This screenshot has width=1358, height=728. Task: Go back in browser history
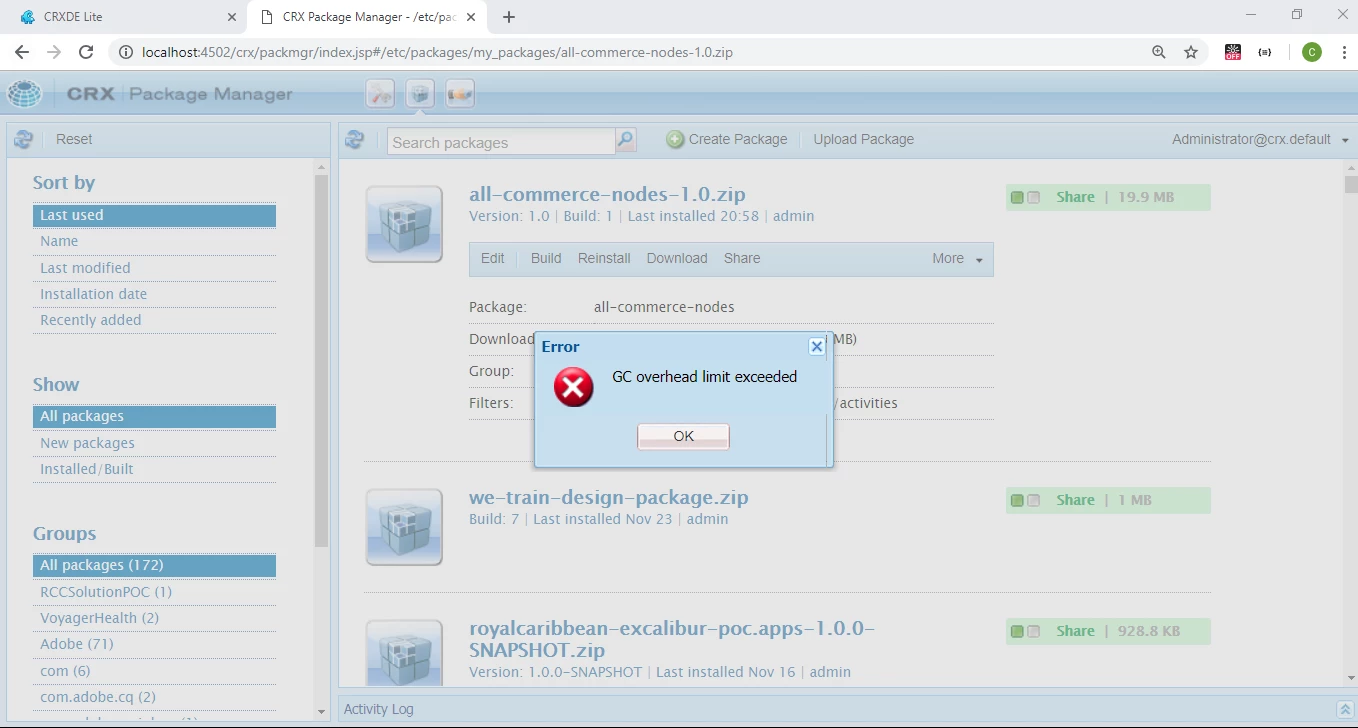[22, 52]
